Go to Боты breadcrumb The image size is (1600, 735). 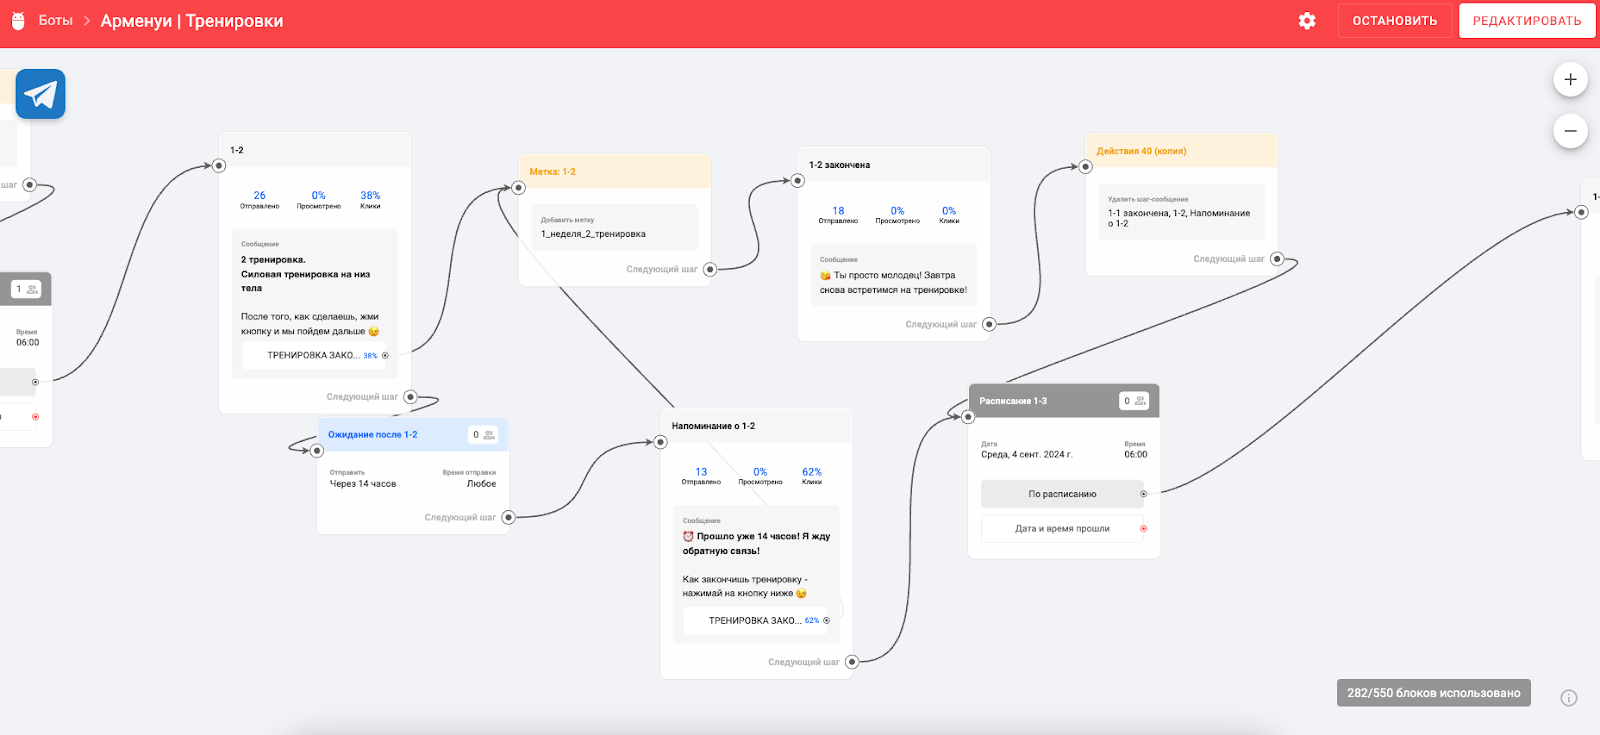point(55,21)
